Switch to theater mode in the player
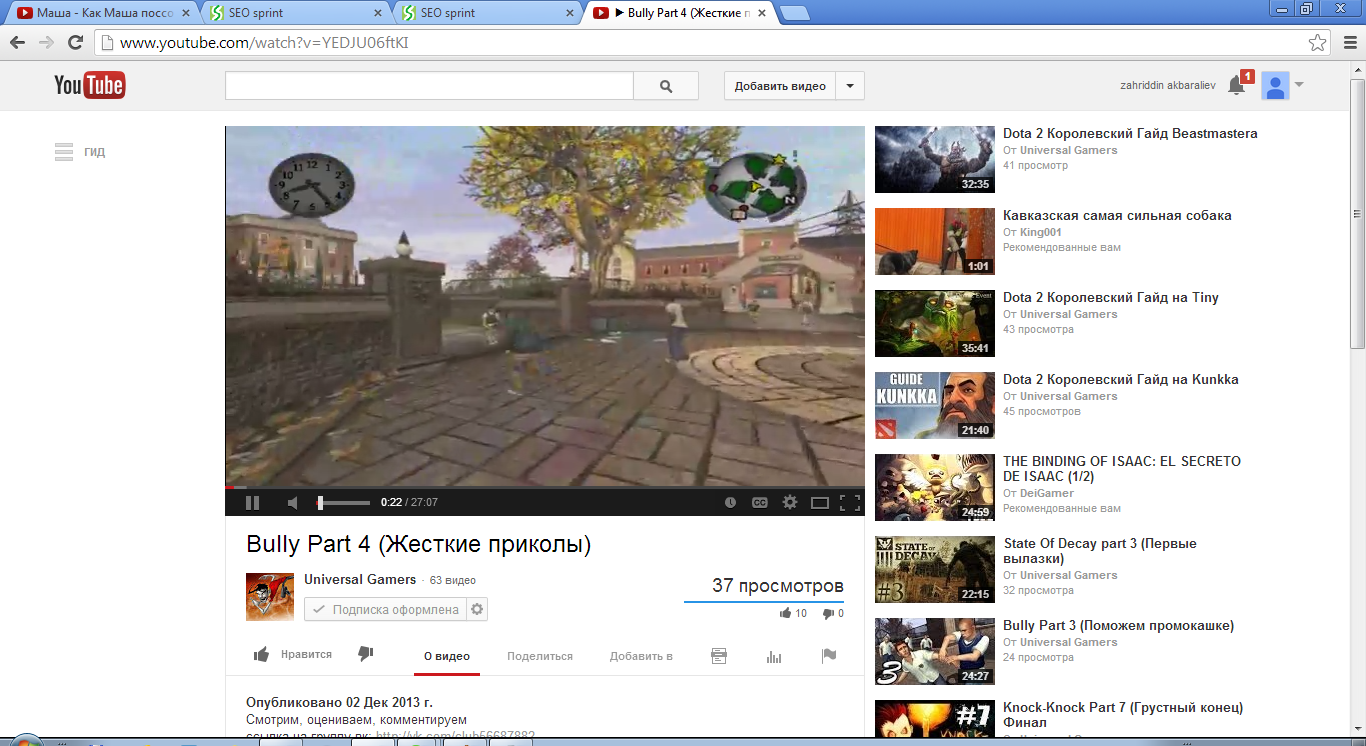Viewport: 1366px width, 746px height. (820, 503)
